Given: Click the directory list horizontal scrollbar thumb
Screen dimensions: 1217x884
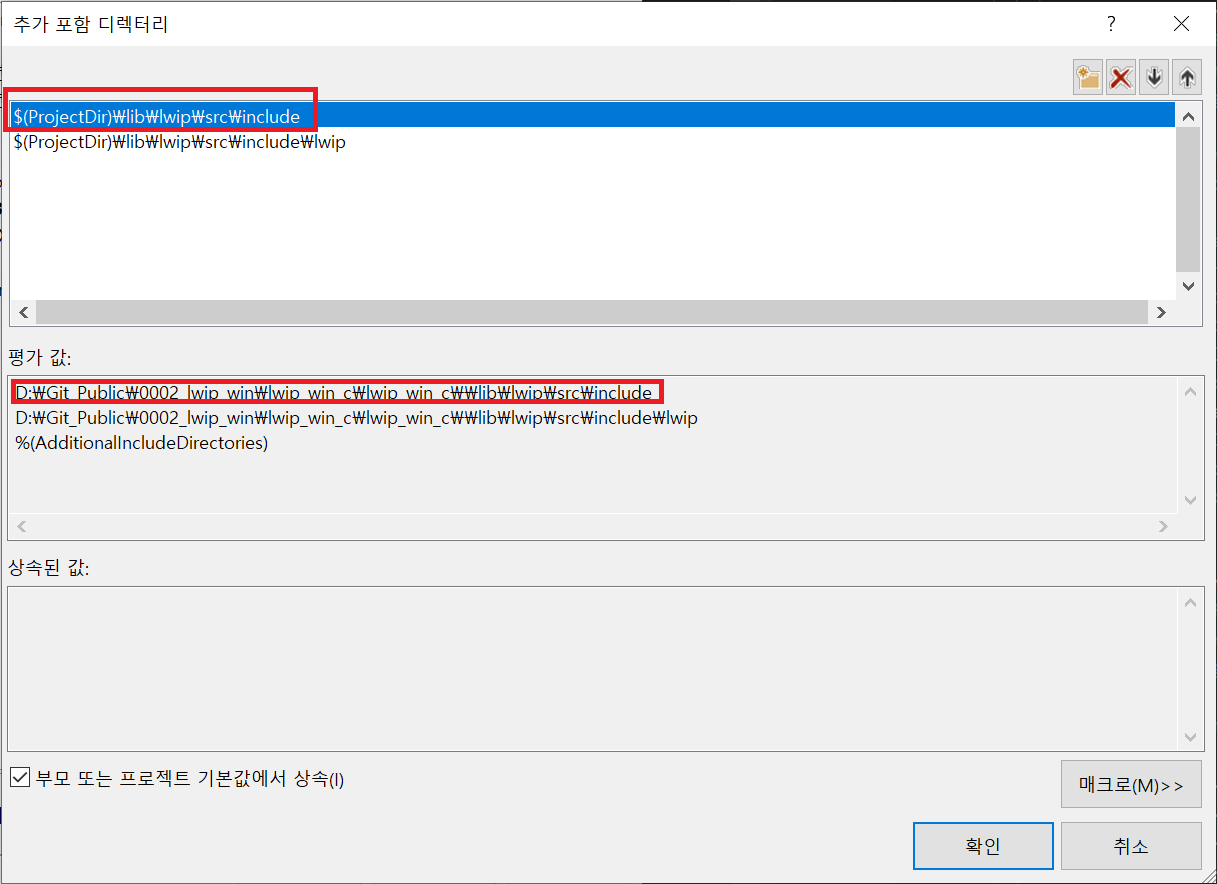Looking at the screenshot, I should coord(592,312).
